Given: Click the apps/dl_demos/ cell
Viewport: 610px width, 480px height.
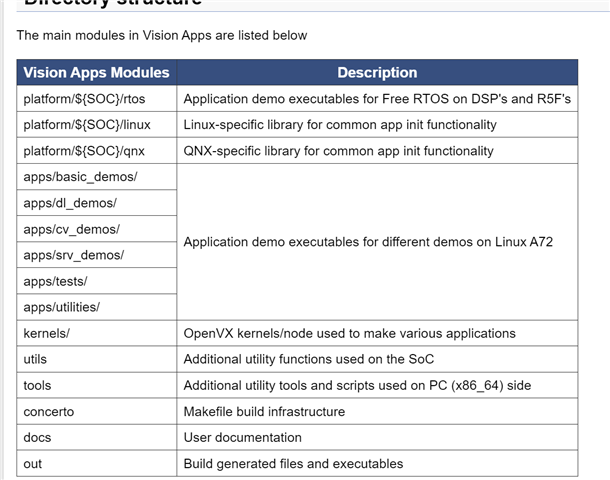Looking at the screenshot, I should [96, 203].
